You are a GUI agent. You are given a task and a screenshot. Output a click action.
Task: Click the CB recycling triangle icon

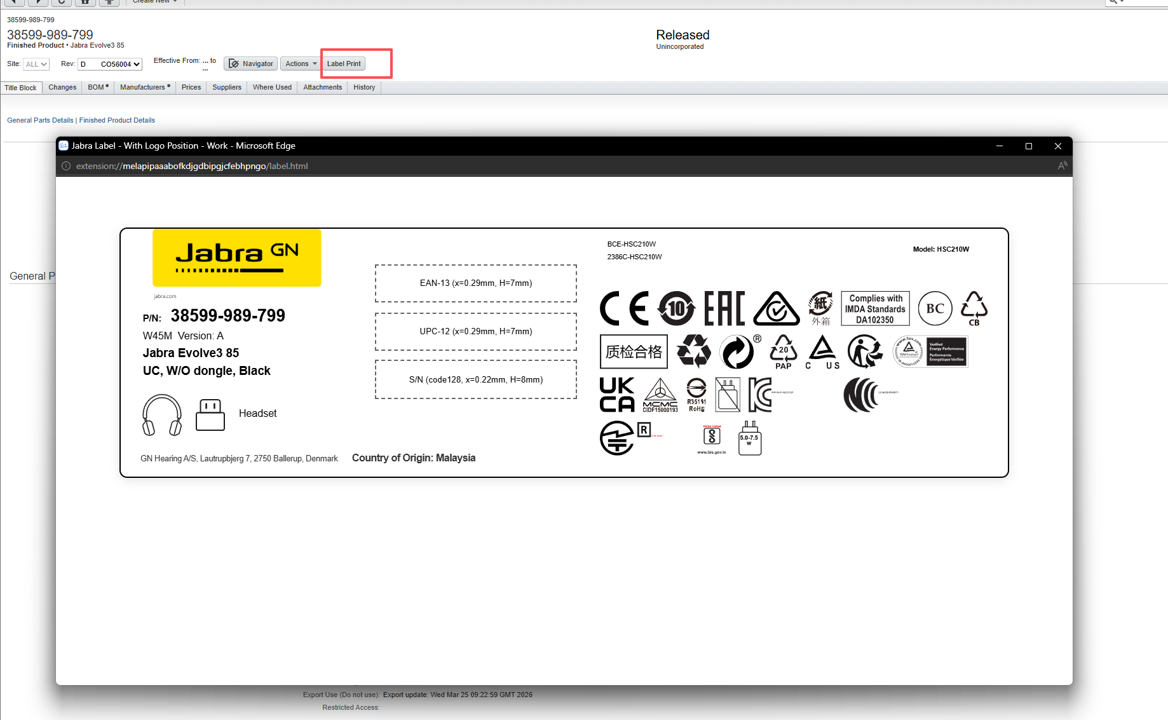click(x=974, y=308)
